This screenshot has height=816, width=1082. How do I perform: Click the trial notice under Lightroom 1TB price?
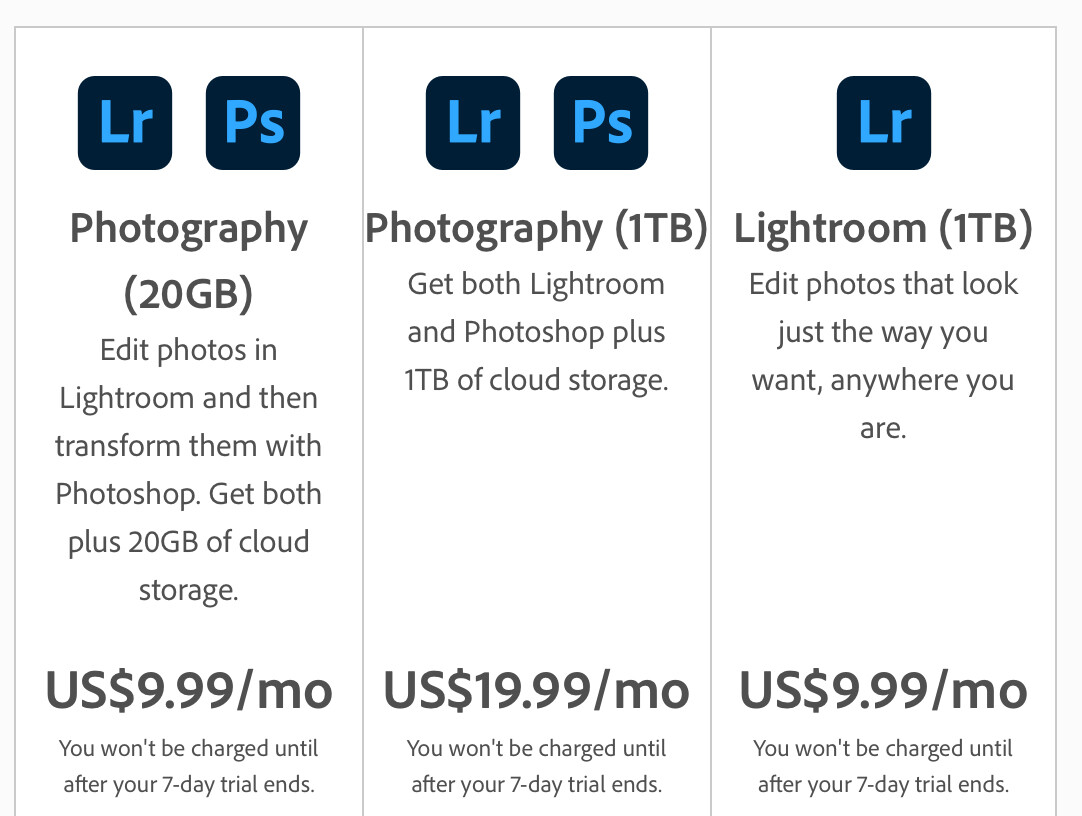pyautogui.click(x=883, y=766)
